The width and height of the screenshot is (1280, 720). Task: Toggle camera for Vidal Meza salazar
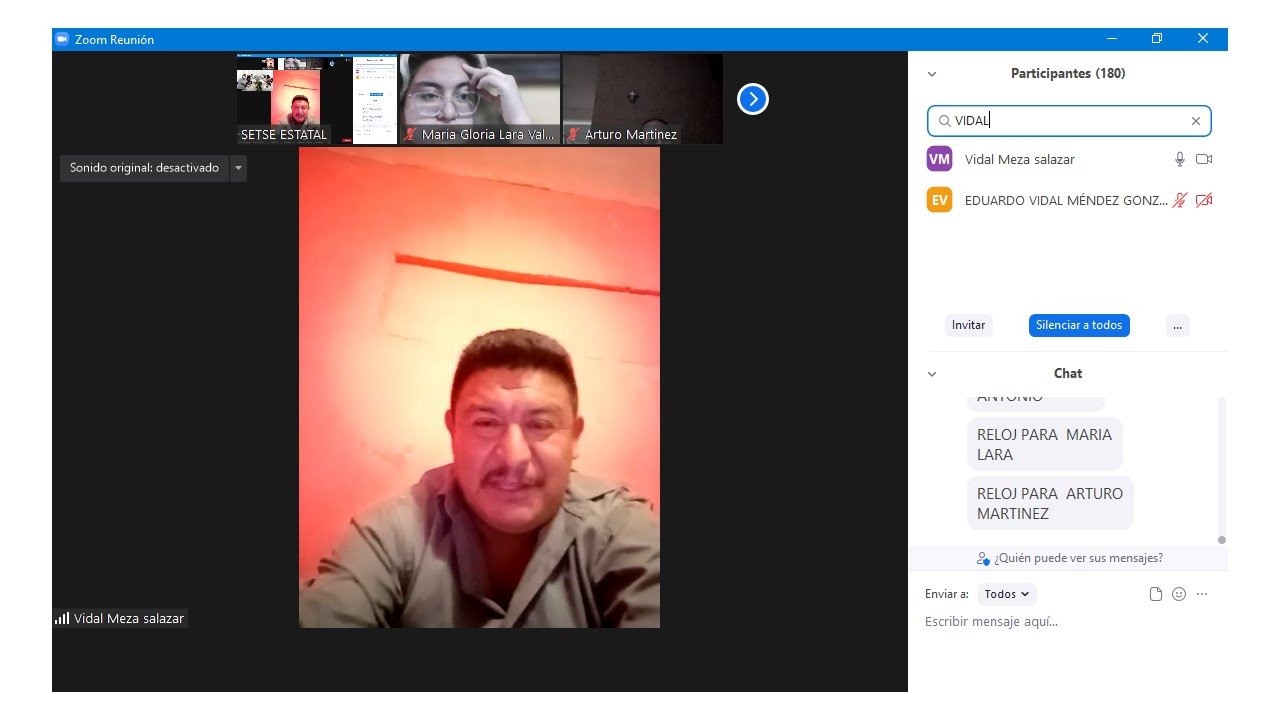tap(1204, 159)
